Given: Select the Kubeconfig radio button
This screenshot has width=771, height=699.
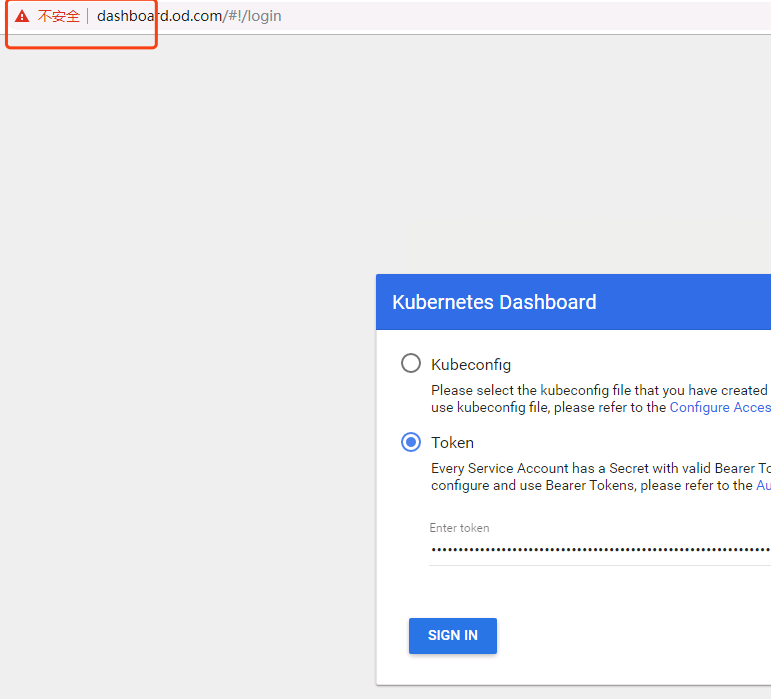Looking at the screenshot, I should 411,363.
